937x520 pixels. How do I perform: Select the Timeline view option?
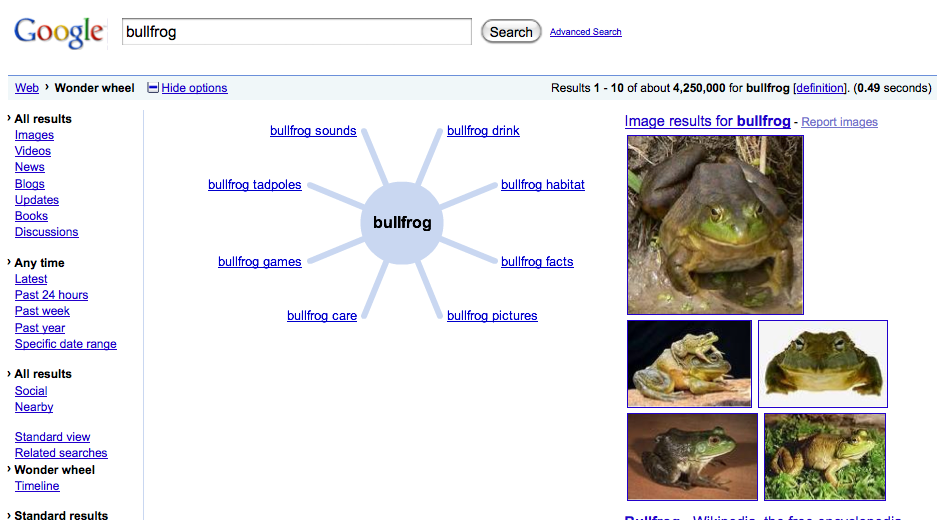37,486
